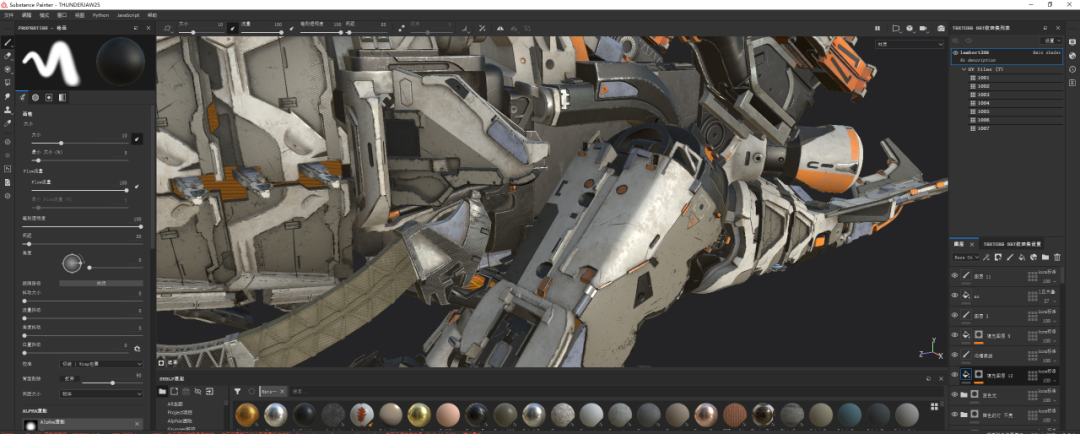This screenshot has width=1080, height=434.
Task: Collapse the UV Tiles tree section
Action: pyautogui.click(x=964, y=69)
